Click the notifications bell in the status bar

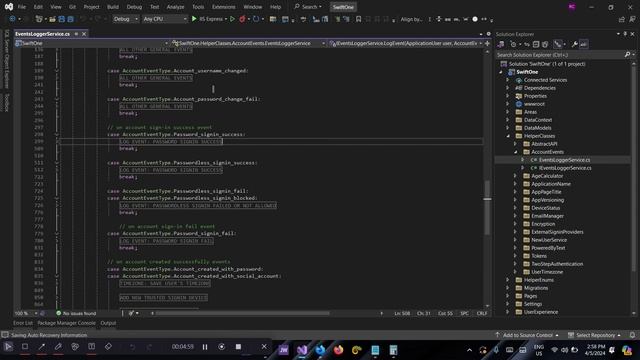(632, 335)
